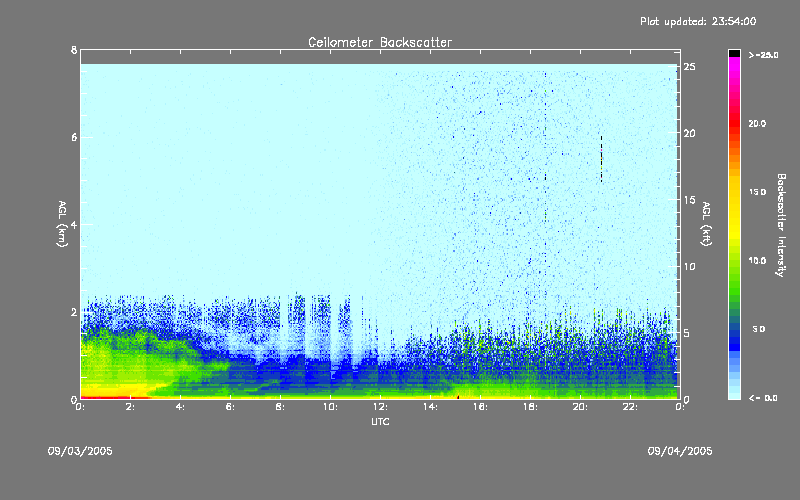Click the 20 kft tick on right axis
This screenshot has width=800, height=500.
[x=689, y=133]
